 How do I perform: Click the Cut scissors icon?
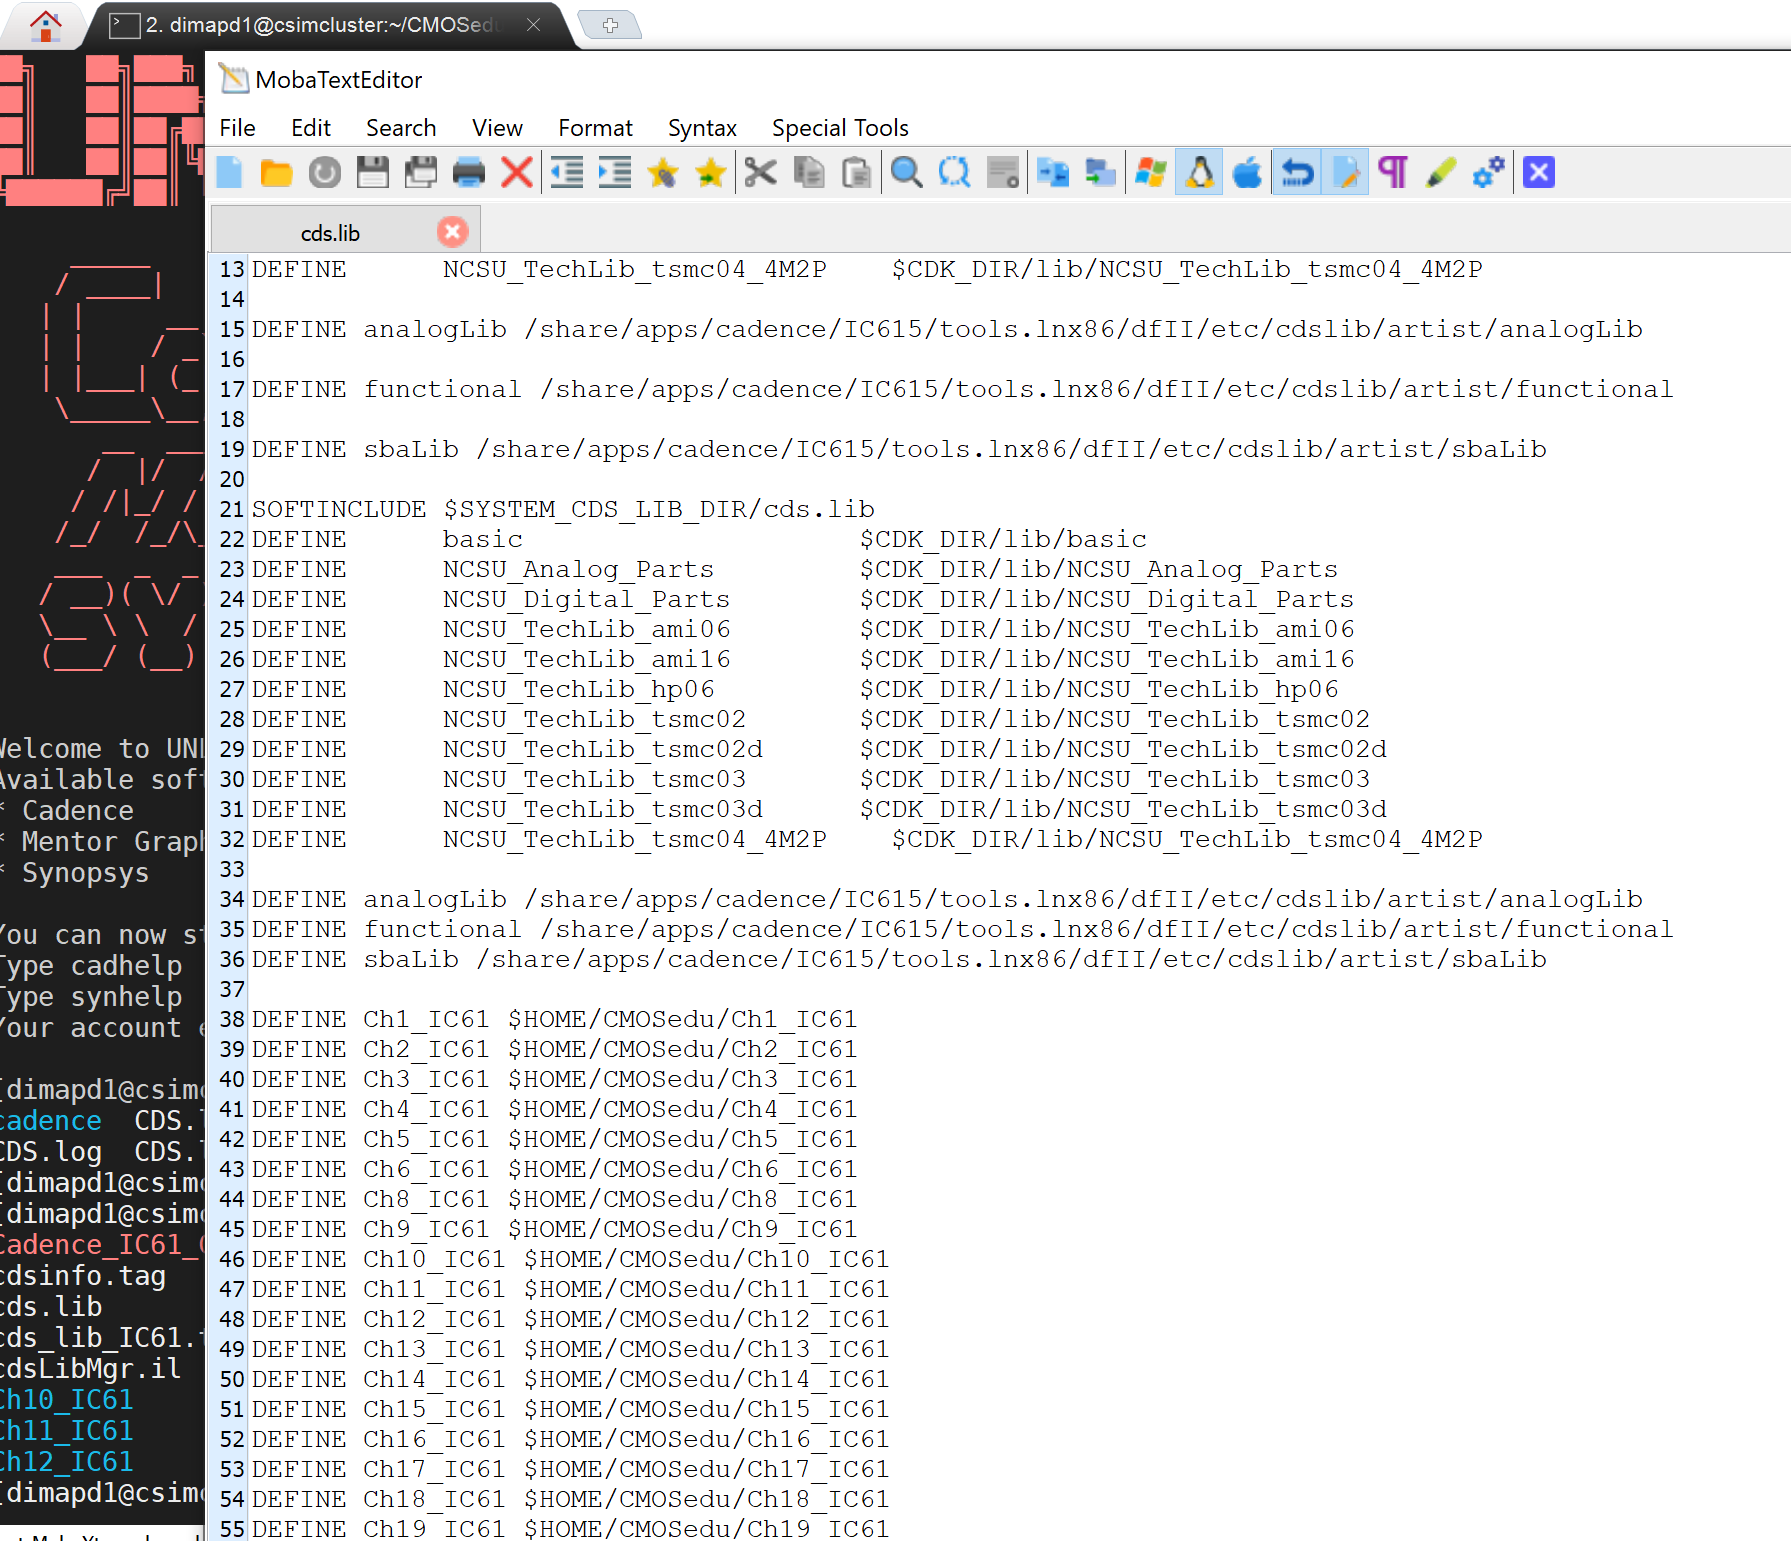(760, 173)
